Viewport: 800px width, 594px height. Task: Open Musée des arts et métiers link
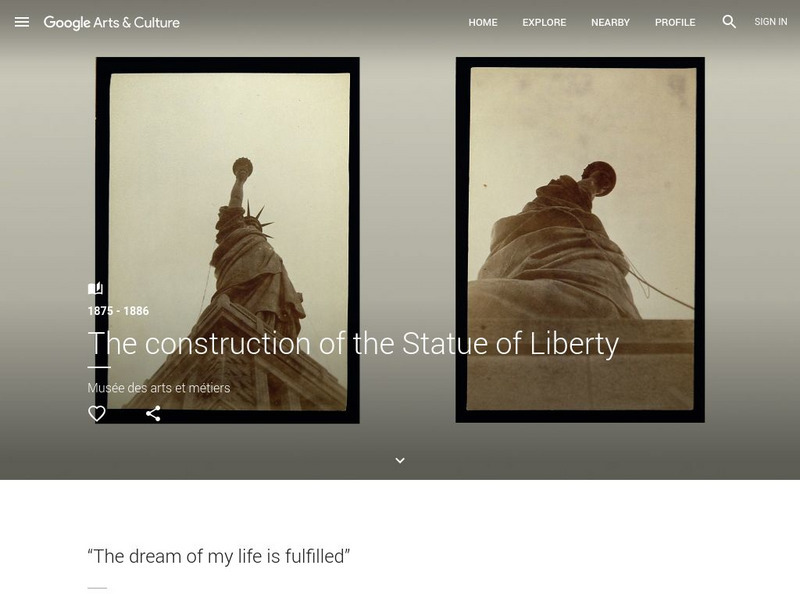159,388
